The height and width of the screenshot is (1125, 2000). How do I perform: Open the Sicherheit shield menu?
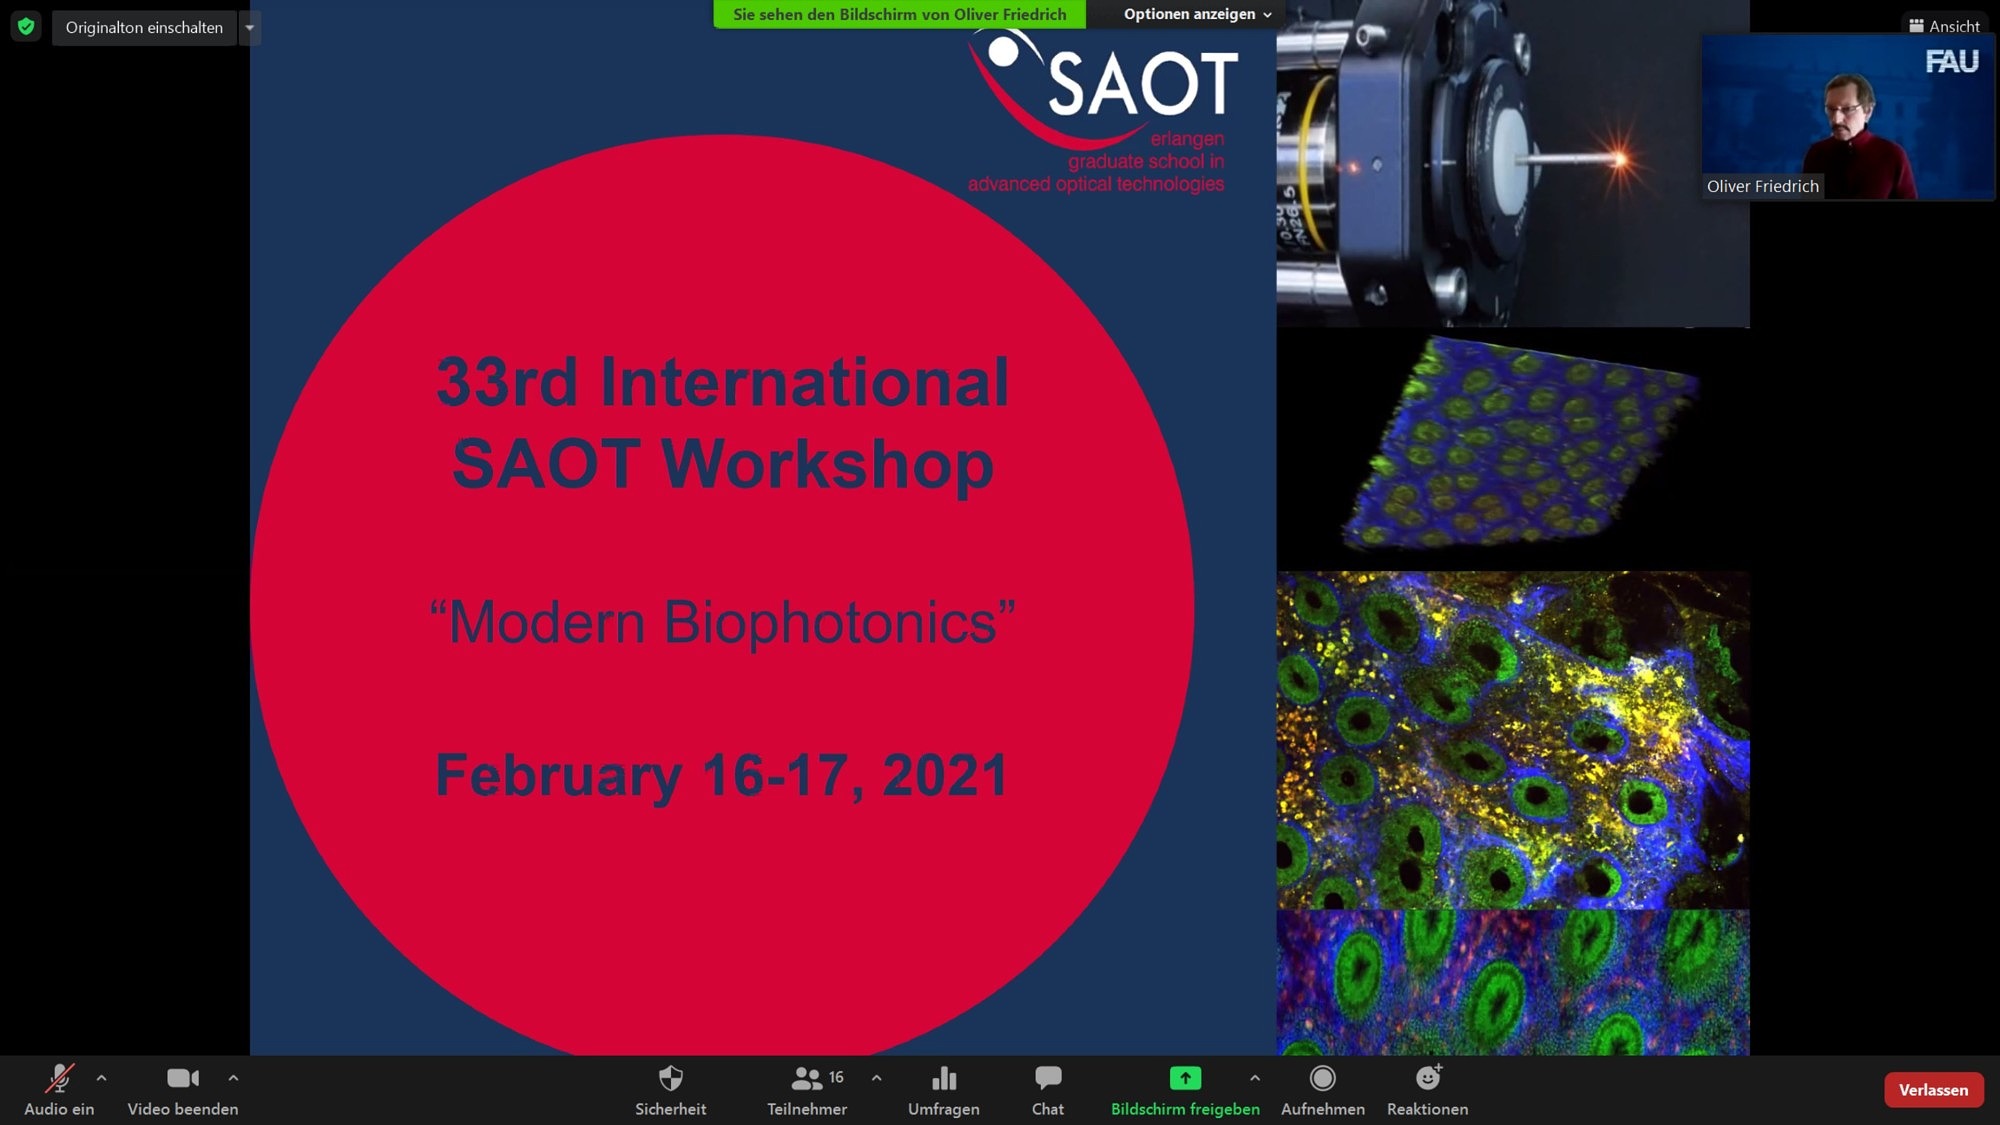click(670, 1090)
